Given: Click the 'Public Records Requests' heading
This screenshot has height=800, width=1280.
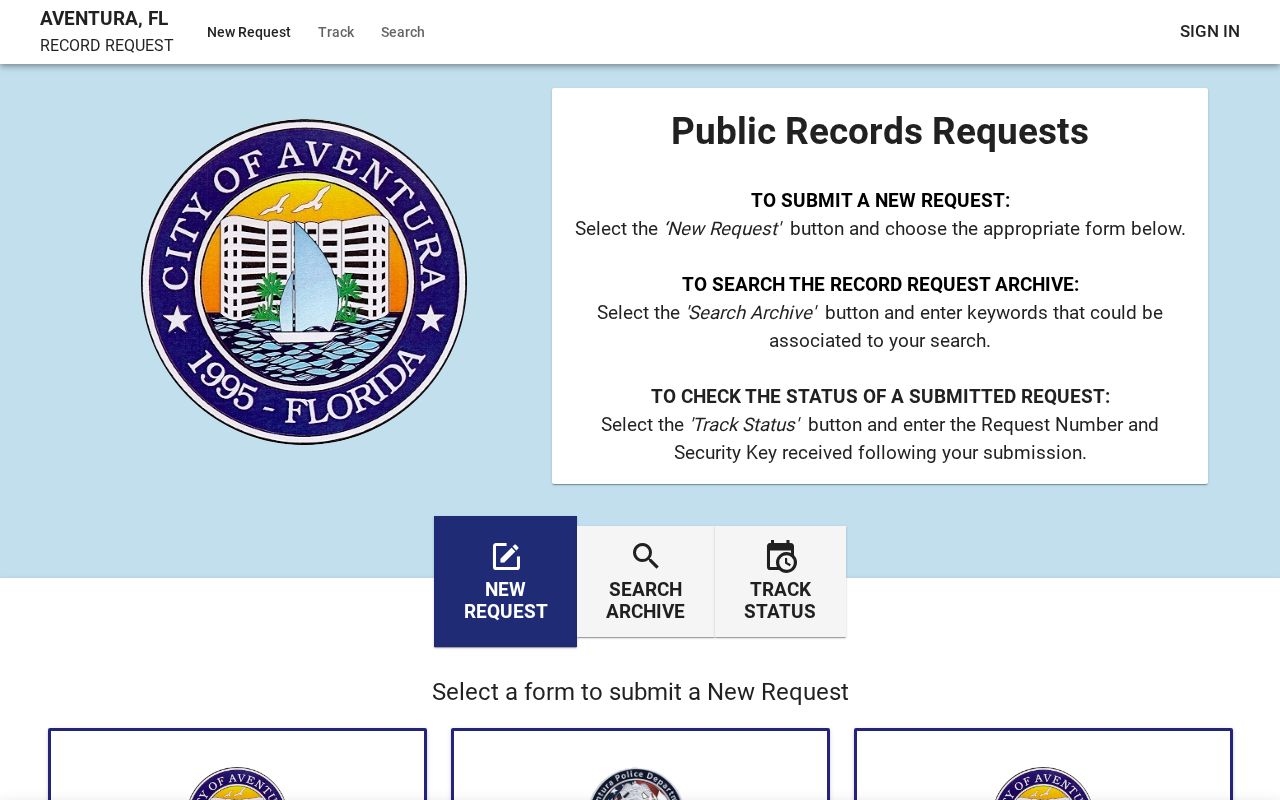Looking at the screenshot, I should (880, 132).
